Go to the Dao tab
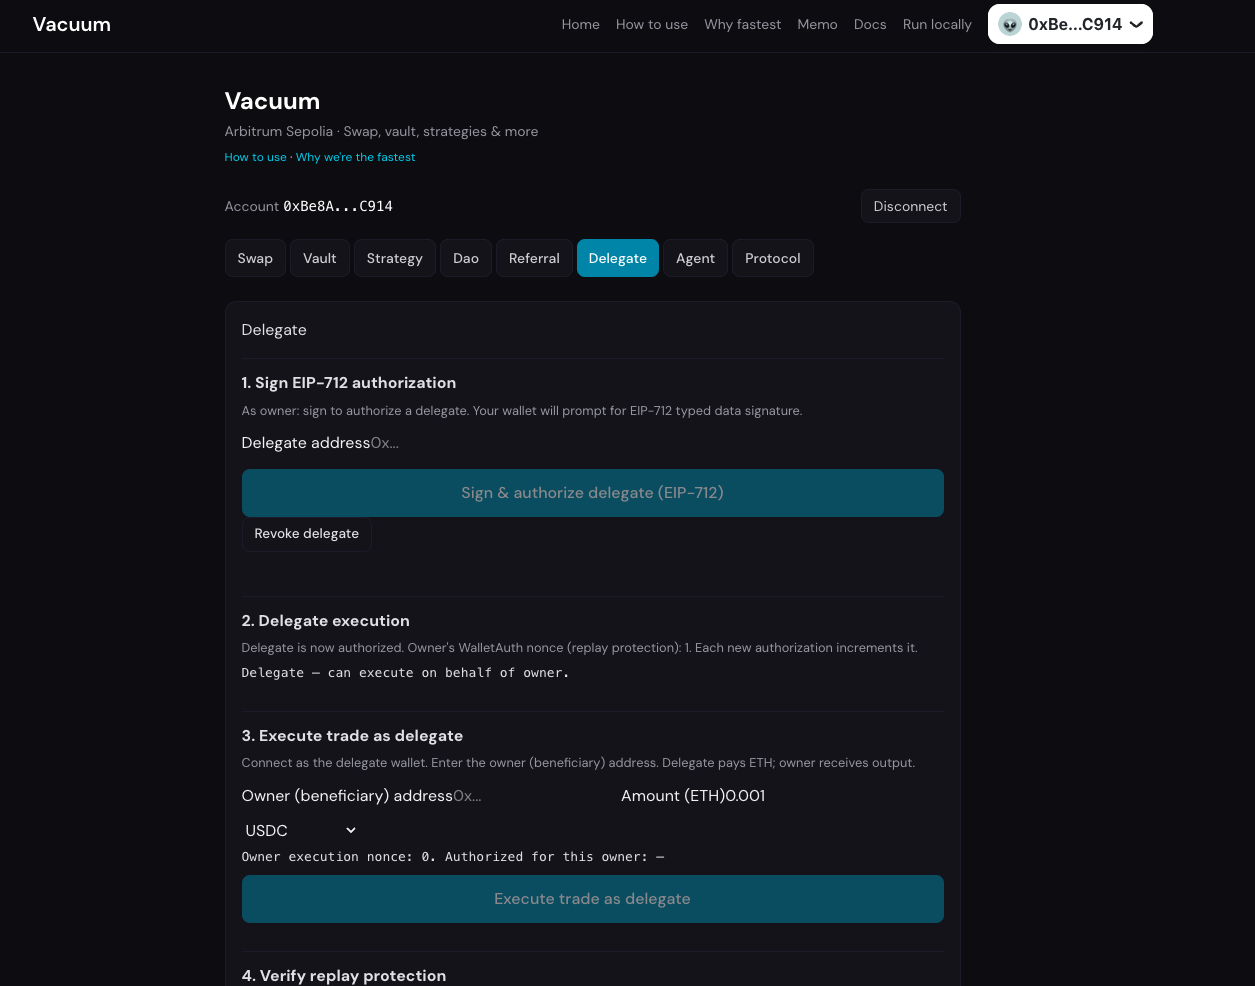 pos(466,258)
